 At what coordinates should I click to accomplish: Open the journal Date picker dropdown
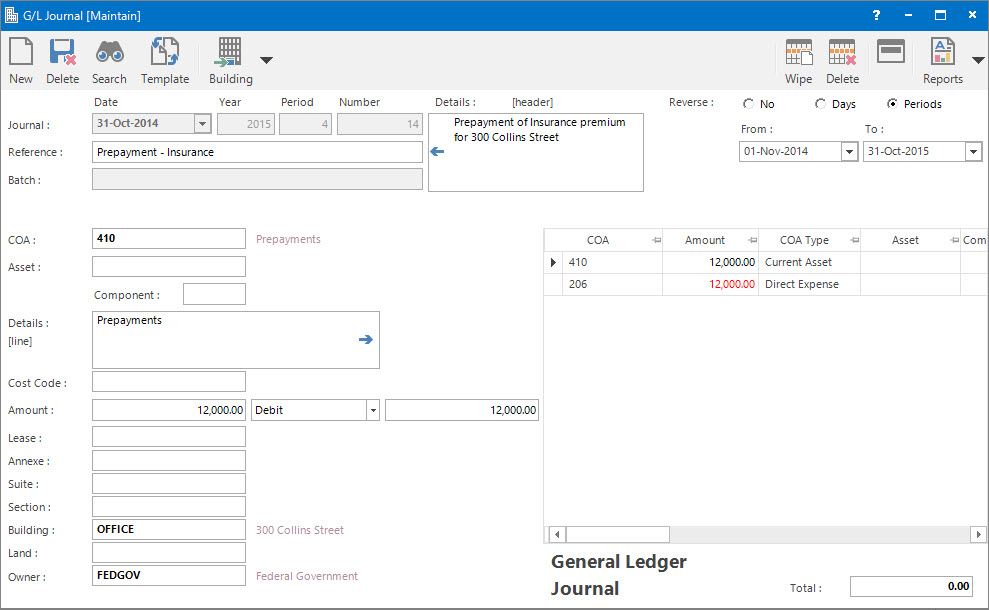(203, 122)
